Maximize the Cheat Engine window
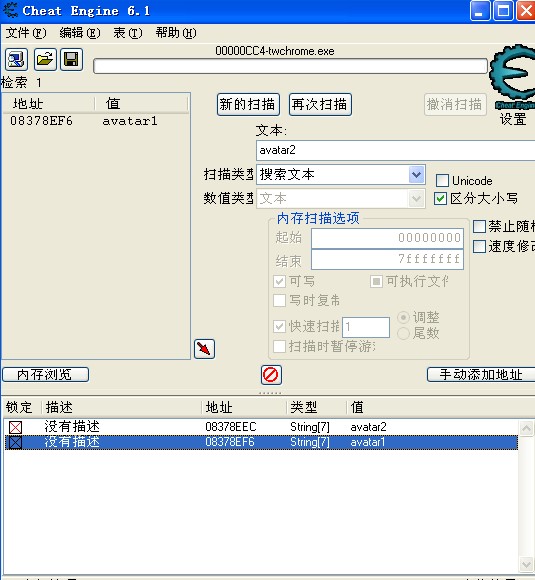The image size is (535, 580). point(503,11)
